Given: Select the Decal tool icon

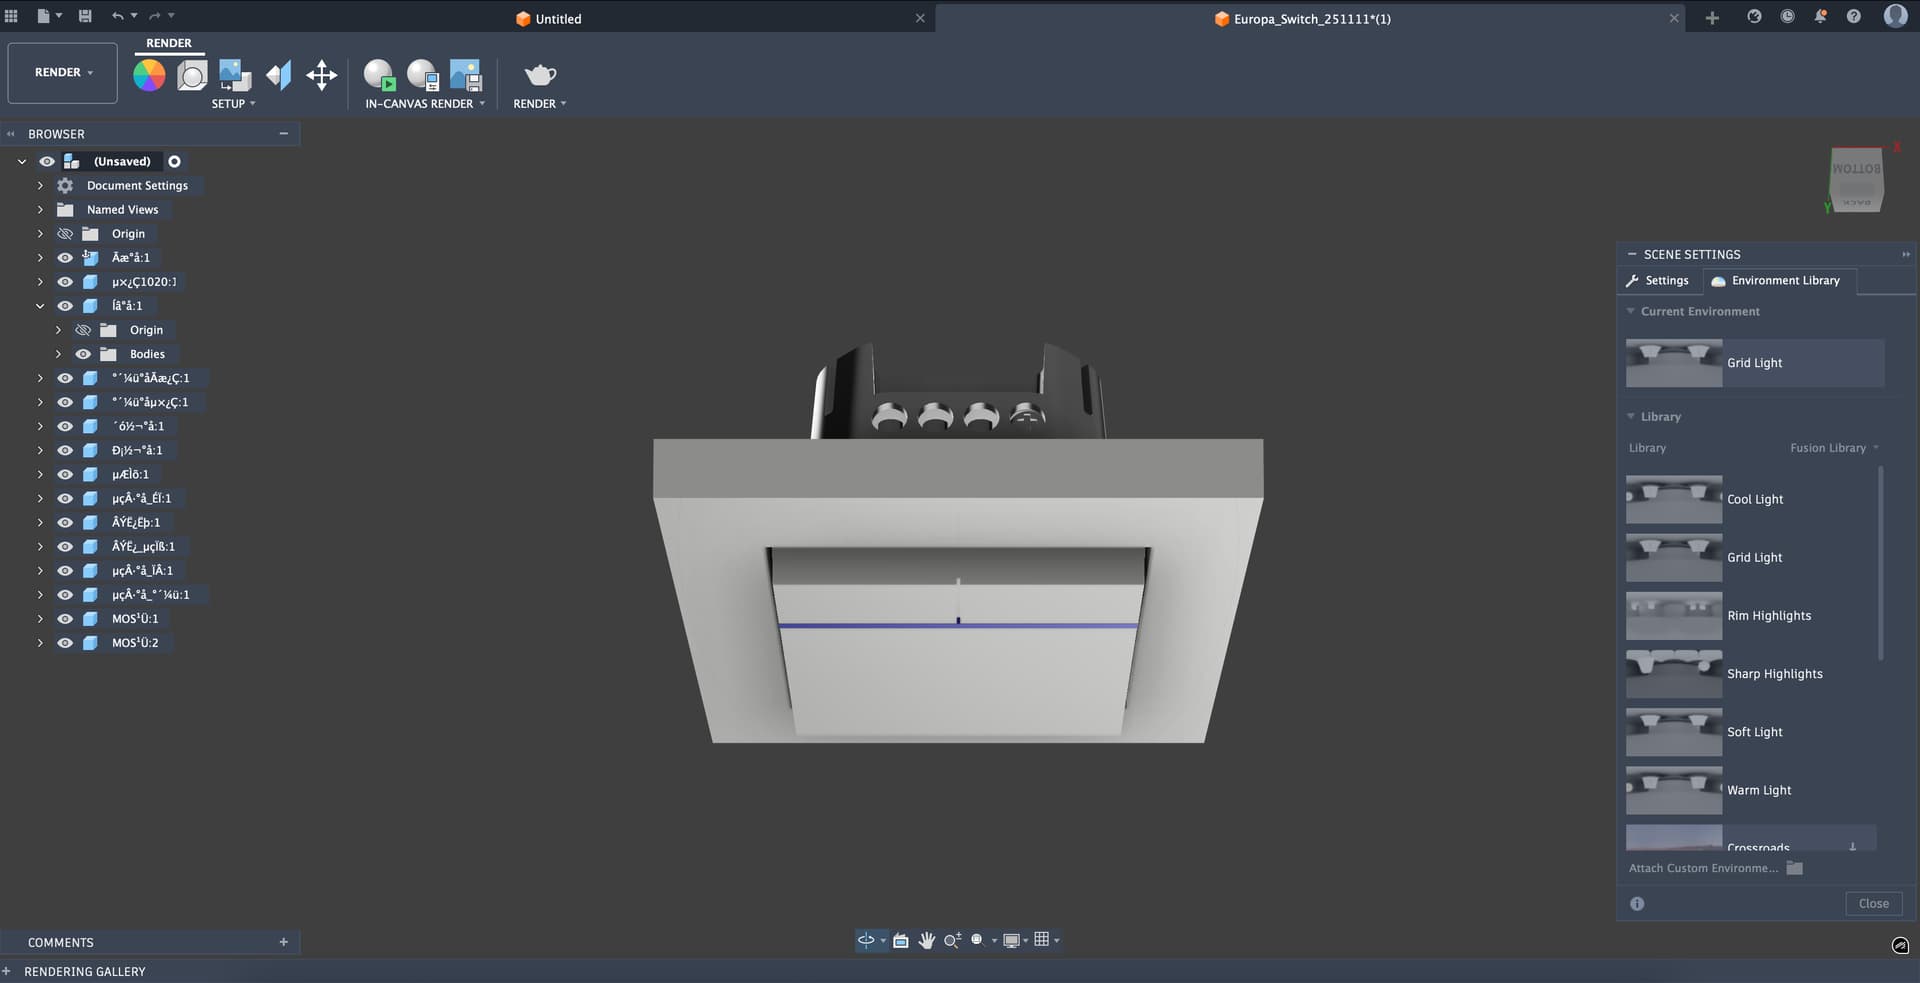Looking at the screenshot, I should point(235,75).
